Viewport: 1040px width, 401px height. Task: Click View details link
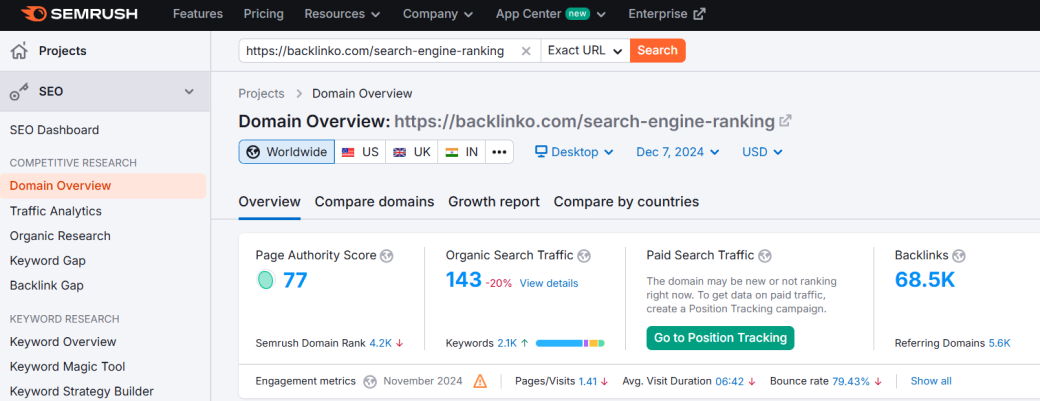pyautogui.click(x=549, y=283)
